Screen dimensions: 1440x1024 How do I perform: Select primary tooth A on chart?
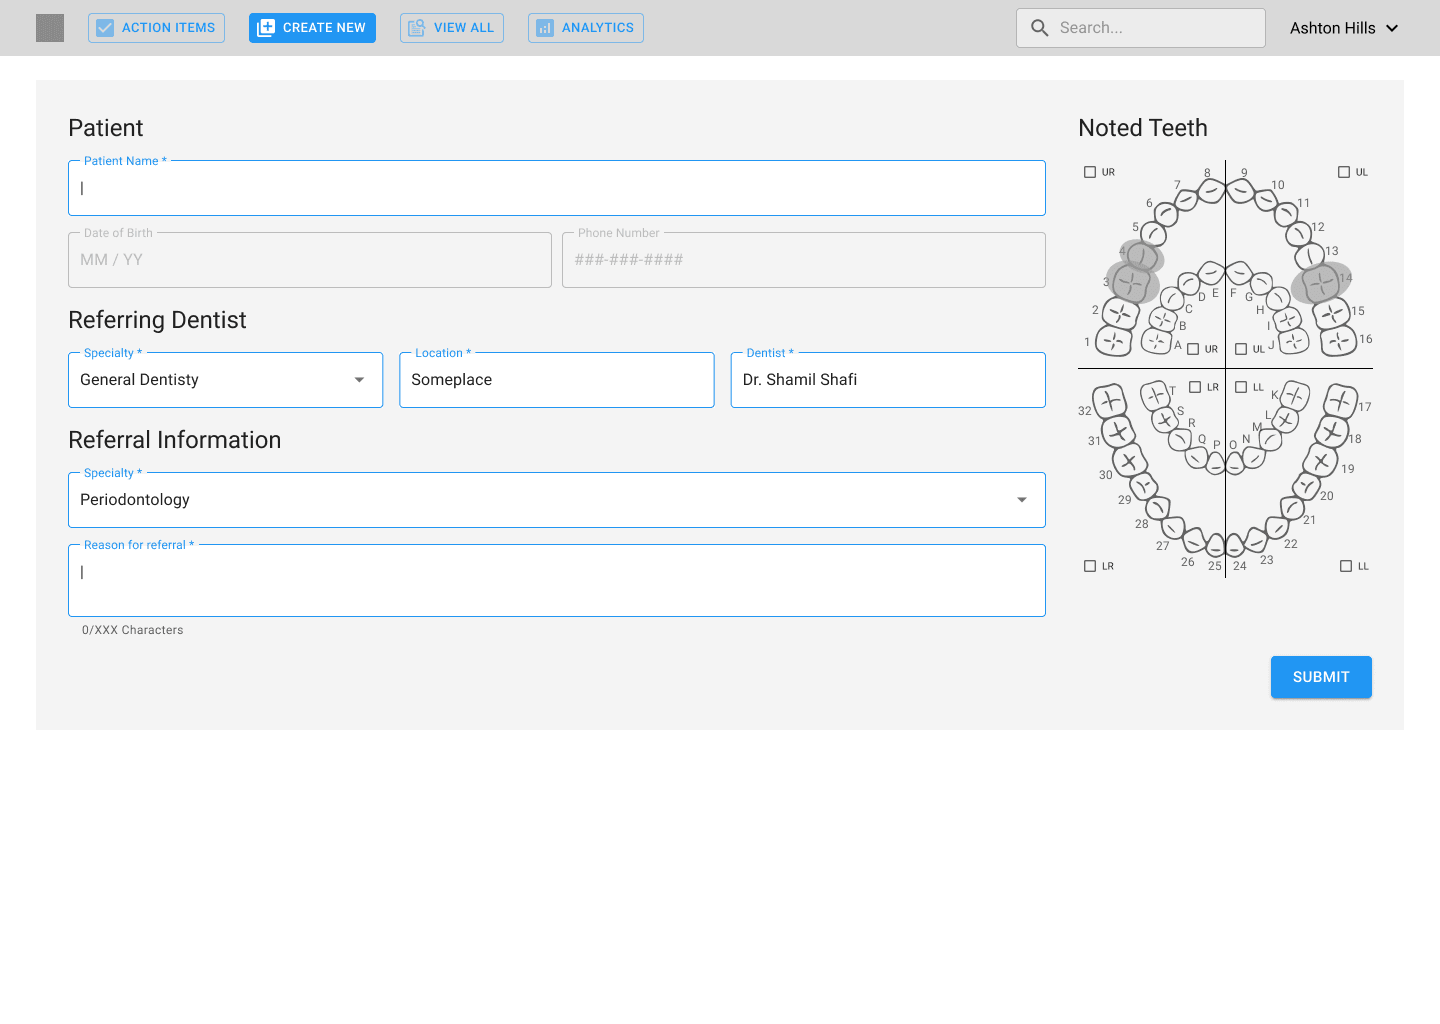point(1157,341)
